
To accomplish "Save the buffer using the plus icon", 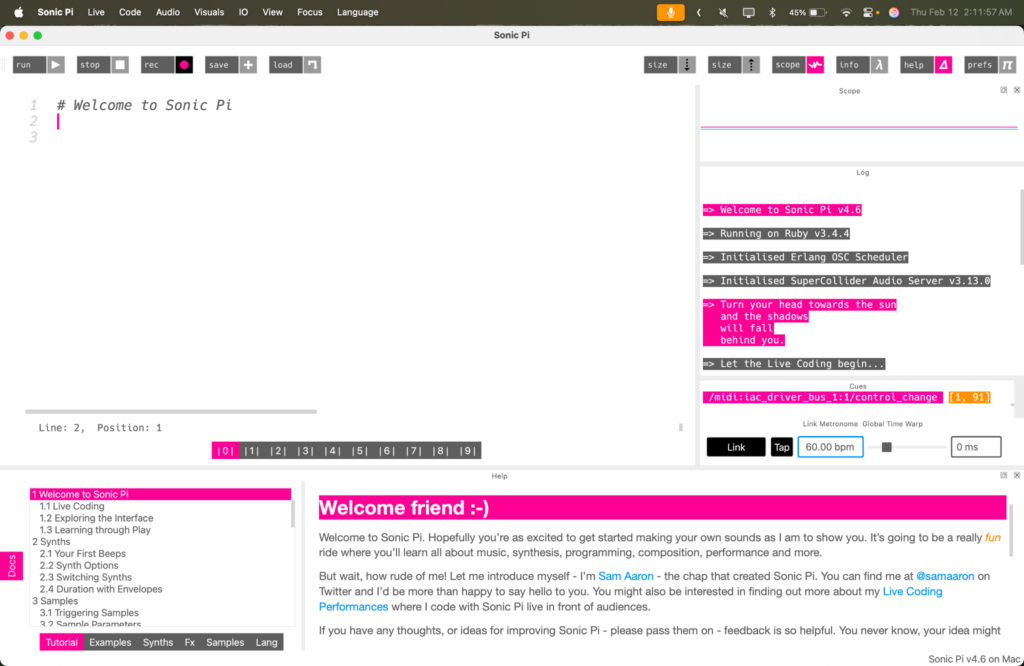I will pyautogui.click(x=247, y=64).
